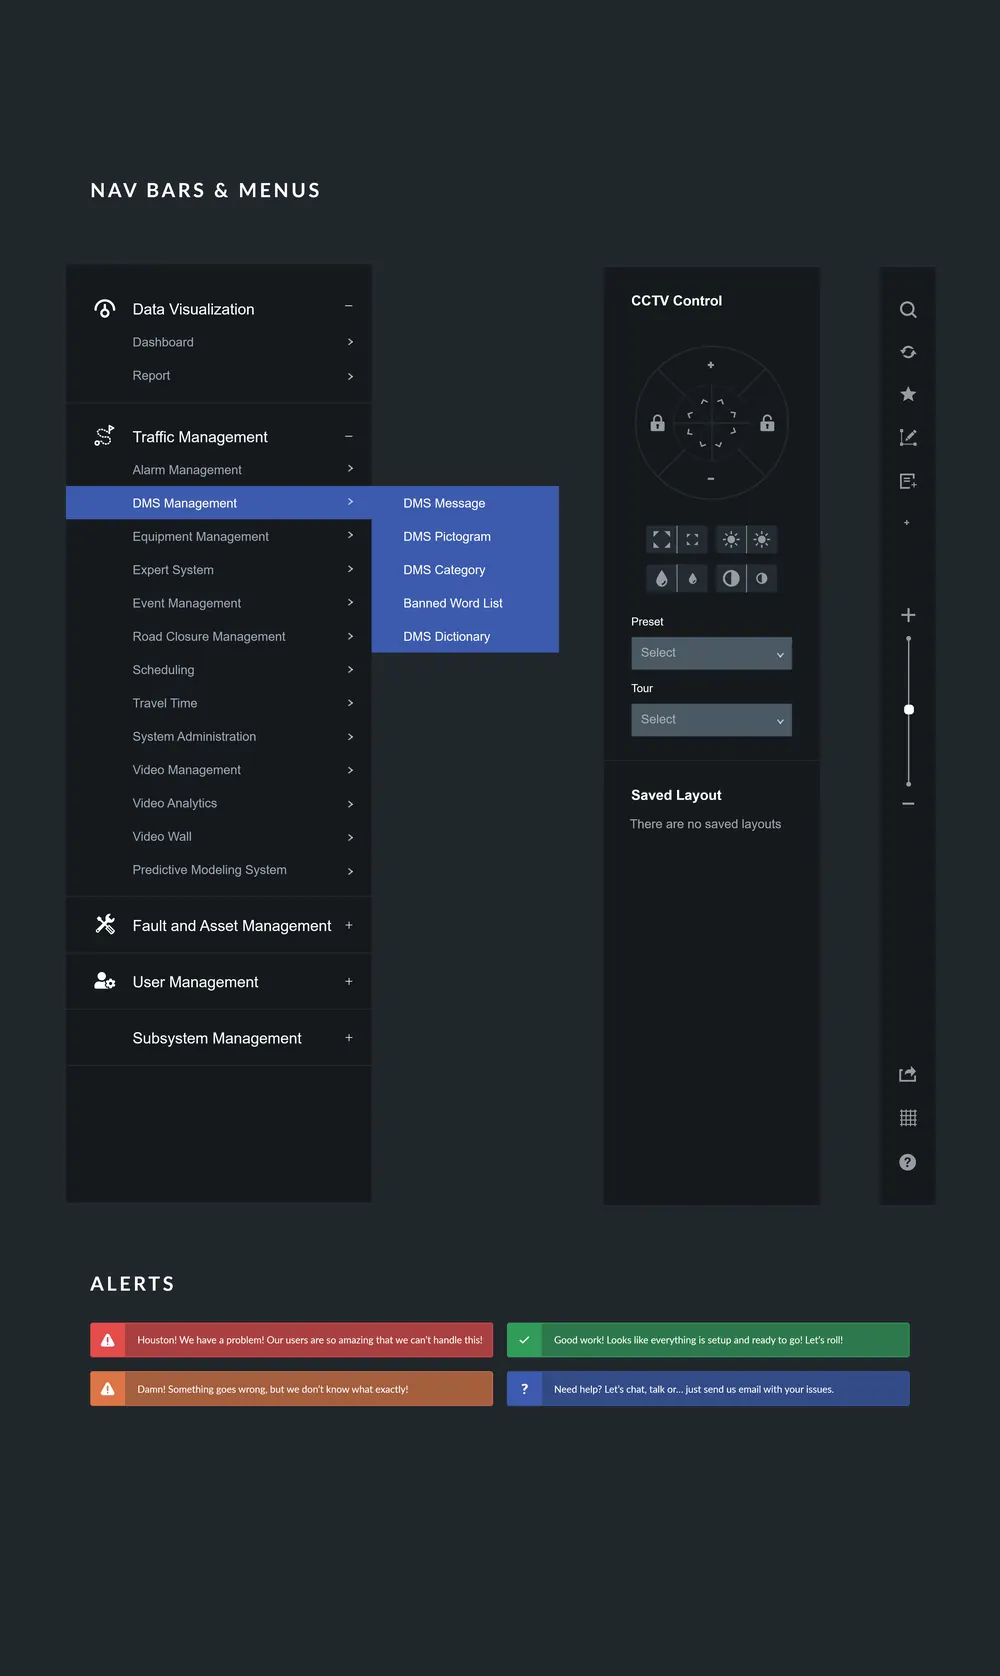Click the blue 'Need help?' alert
This screenshot has height=1676, width=1000.
pyautogui.click(x=708, y=1389)
